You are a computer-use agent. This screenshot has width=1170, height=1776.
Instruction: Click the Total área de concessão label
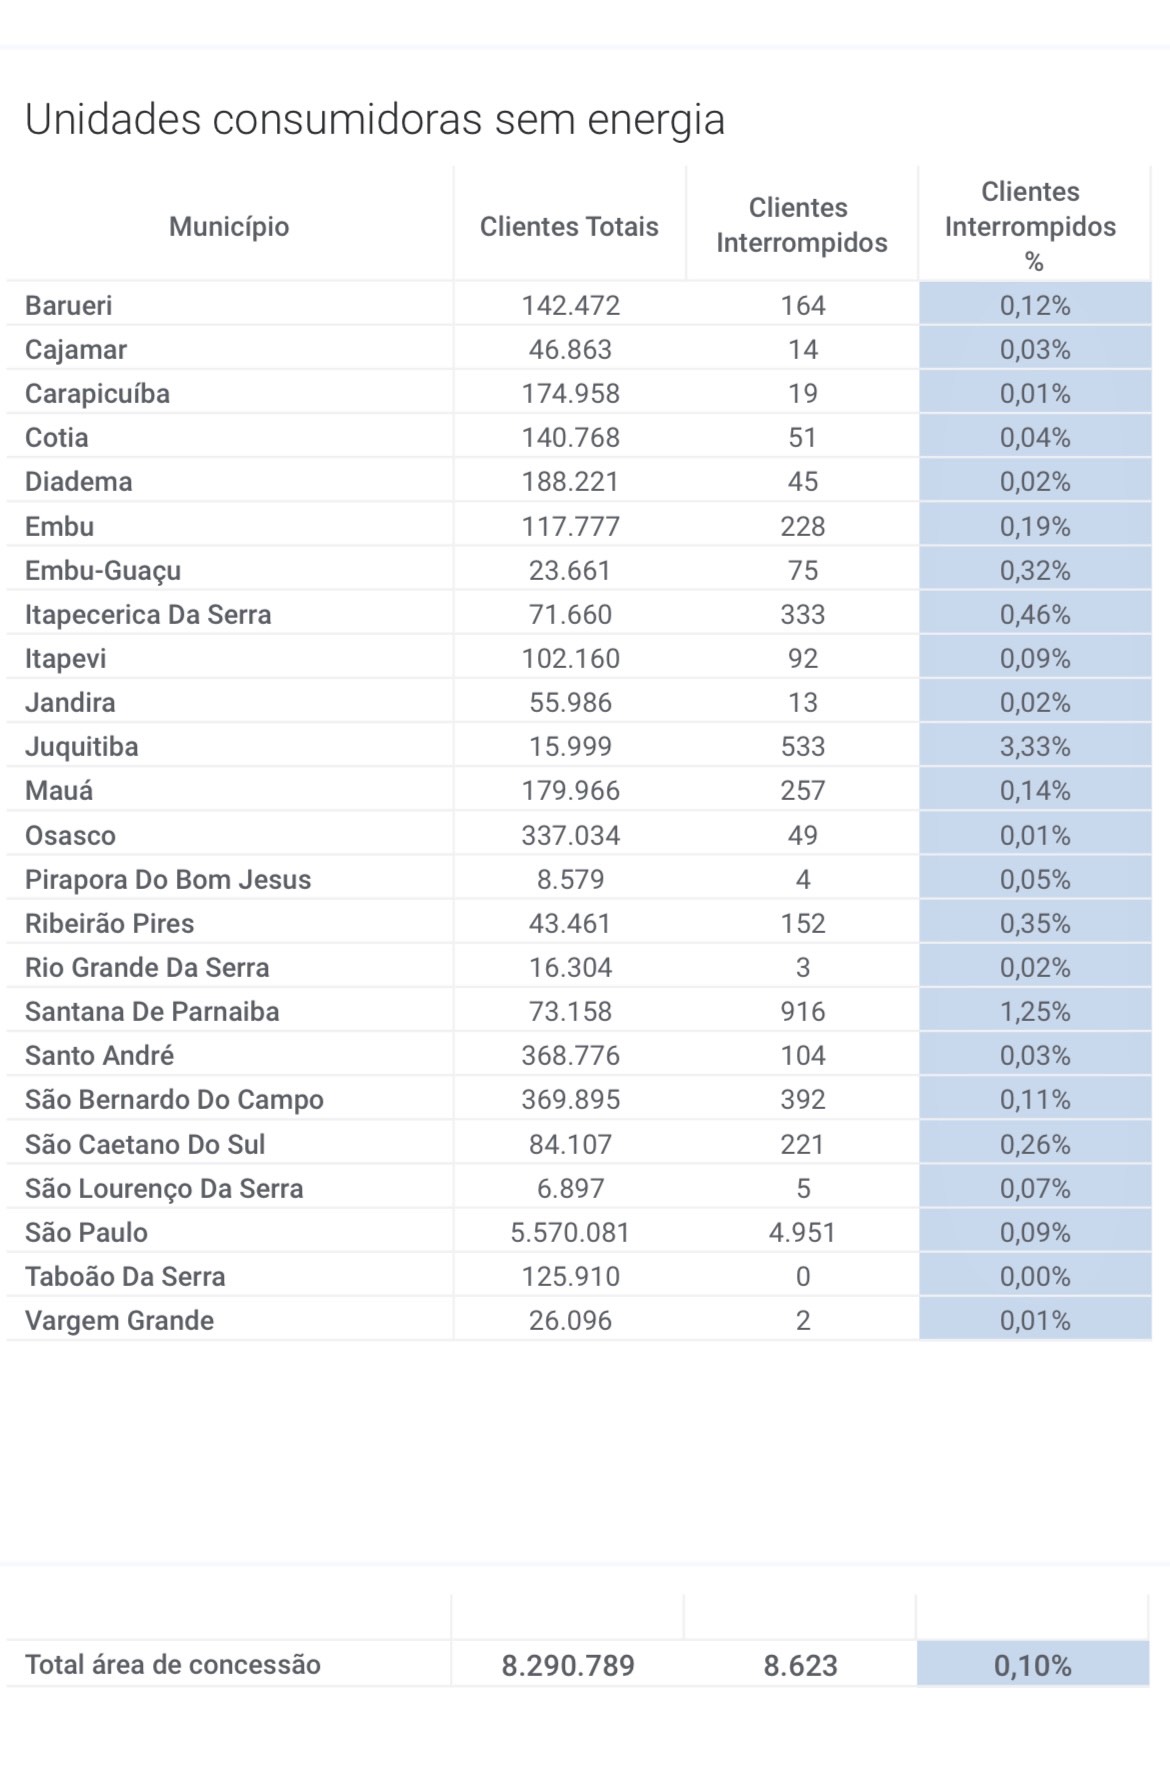pos(173,1665)
